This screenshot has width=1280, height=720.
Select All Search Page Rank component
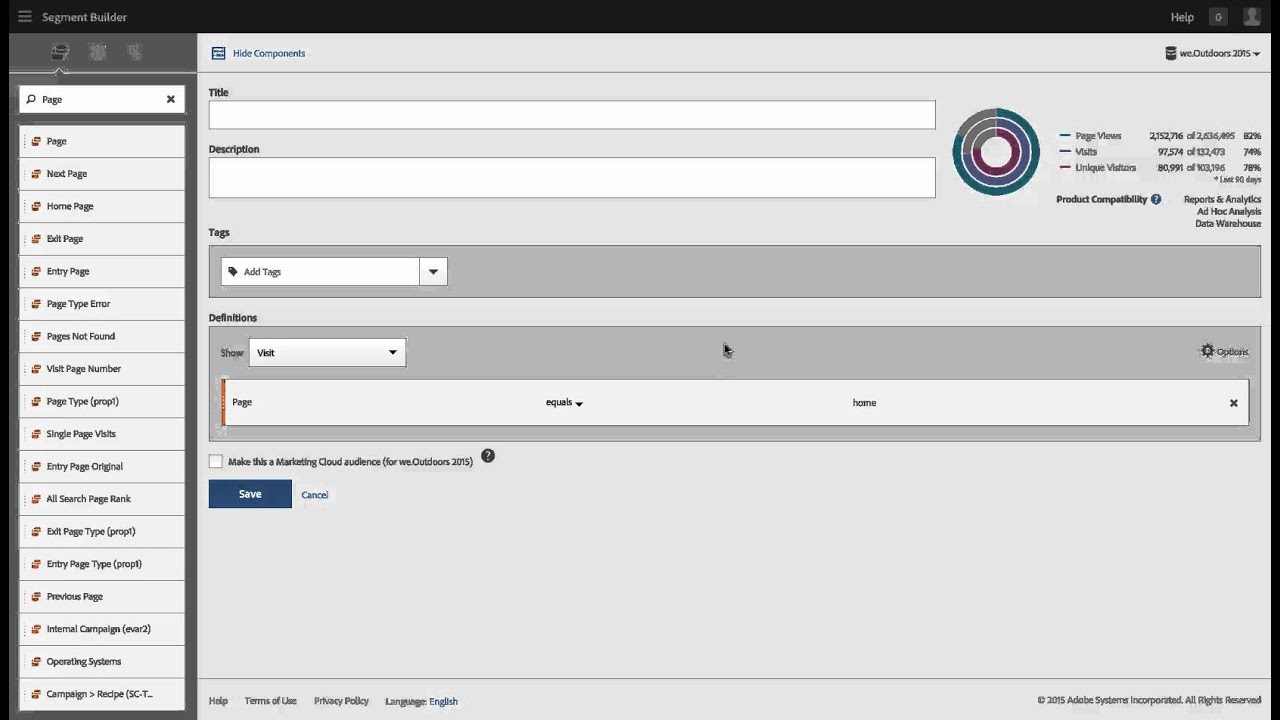pyautogui.click(x=102, y=499)
